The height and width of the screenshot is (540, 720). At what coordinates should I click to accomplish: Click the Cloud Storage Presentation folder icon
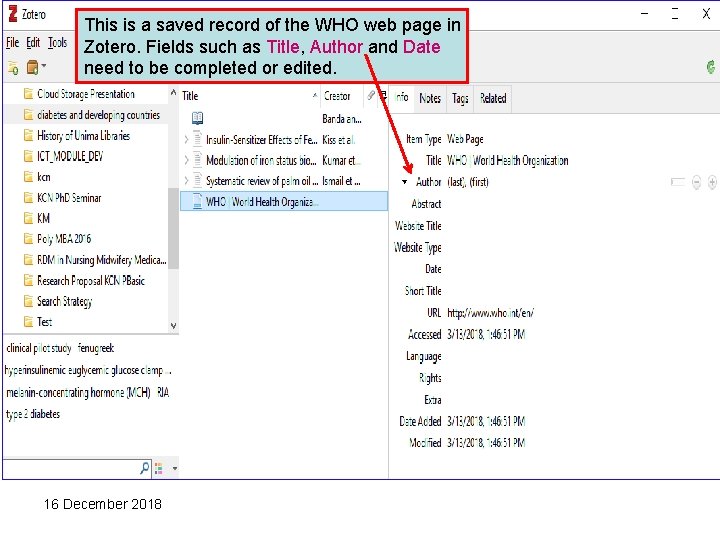point(28,94)
